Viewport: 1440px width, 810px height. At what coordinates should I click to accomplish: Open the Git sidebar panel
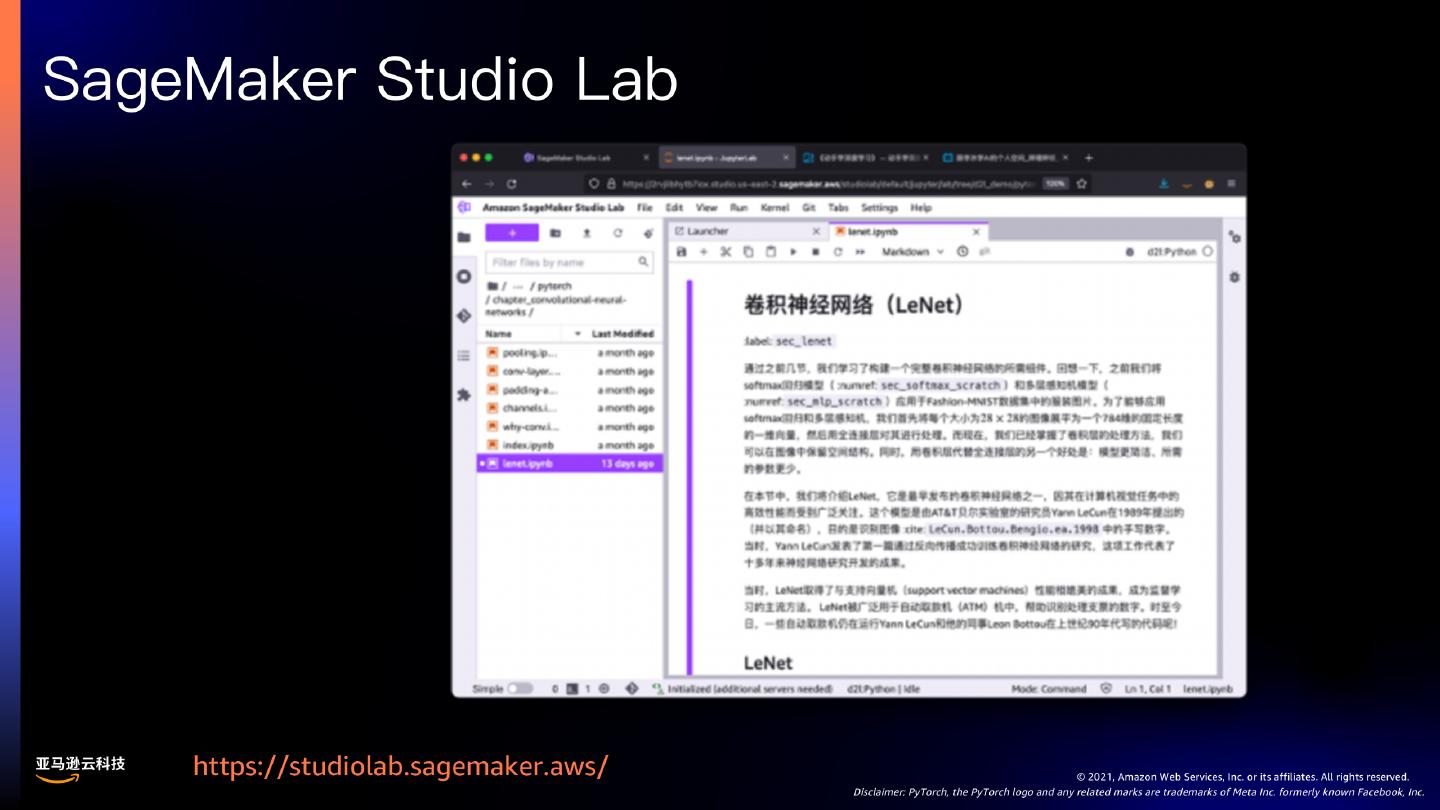pyautogui.click(x=464, y=315)
